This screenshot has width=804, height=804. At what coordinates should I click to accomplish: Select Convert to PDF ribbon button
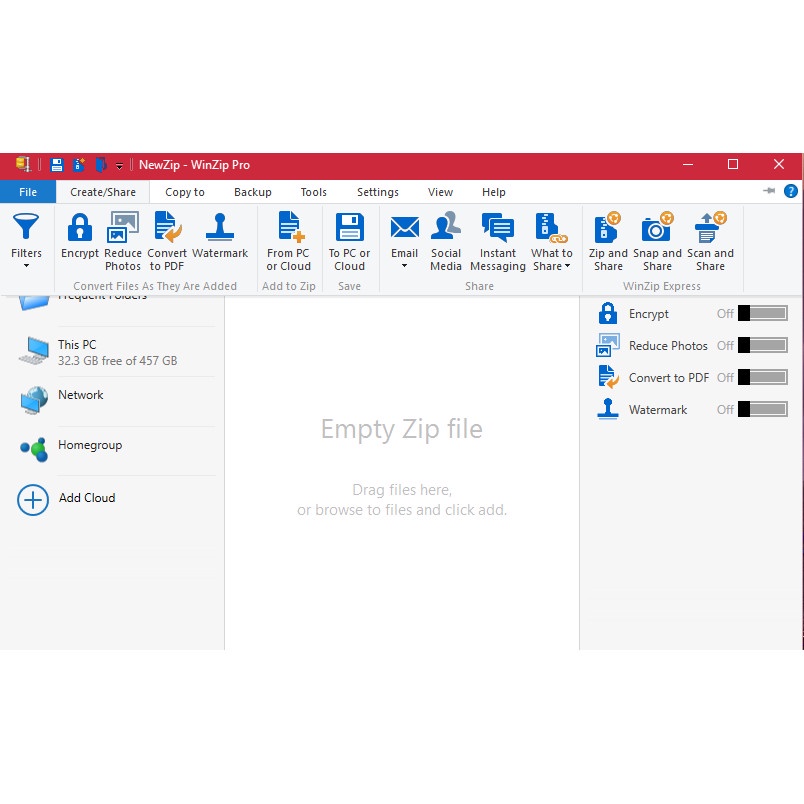(167, 241)
